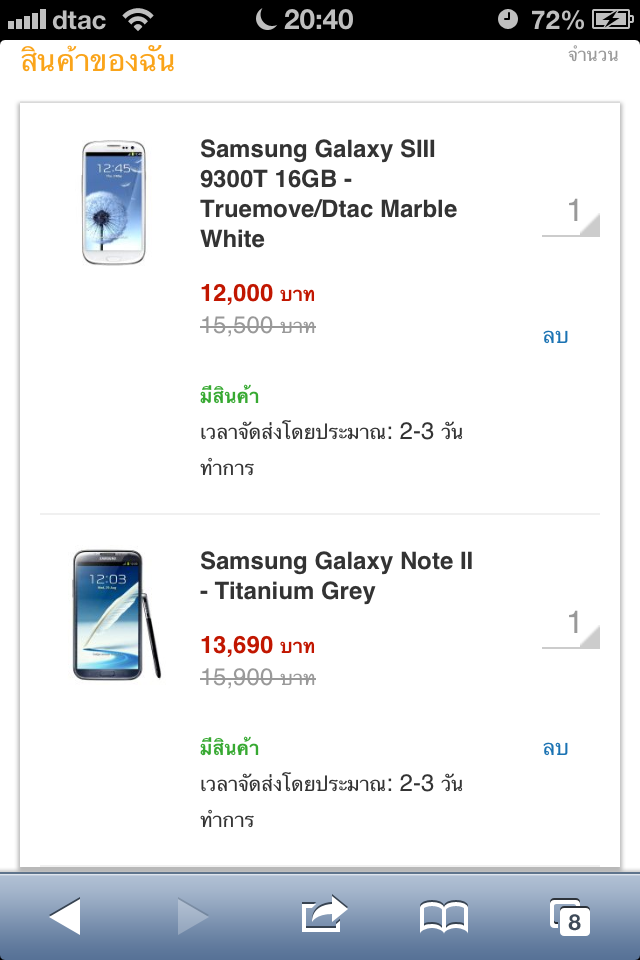640x960 pixels.
Task: Open quantity dropdown for Galaxy SIII
Action: coord(571,214)
